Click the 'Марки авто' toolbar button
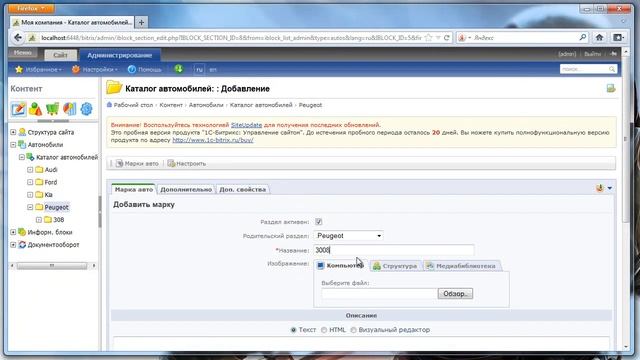The image size is (640, 360). tap(137, 163)
